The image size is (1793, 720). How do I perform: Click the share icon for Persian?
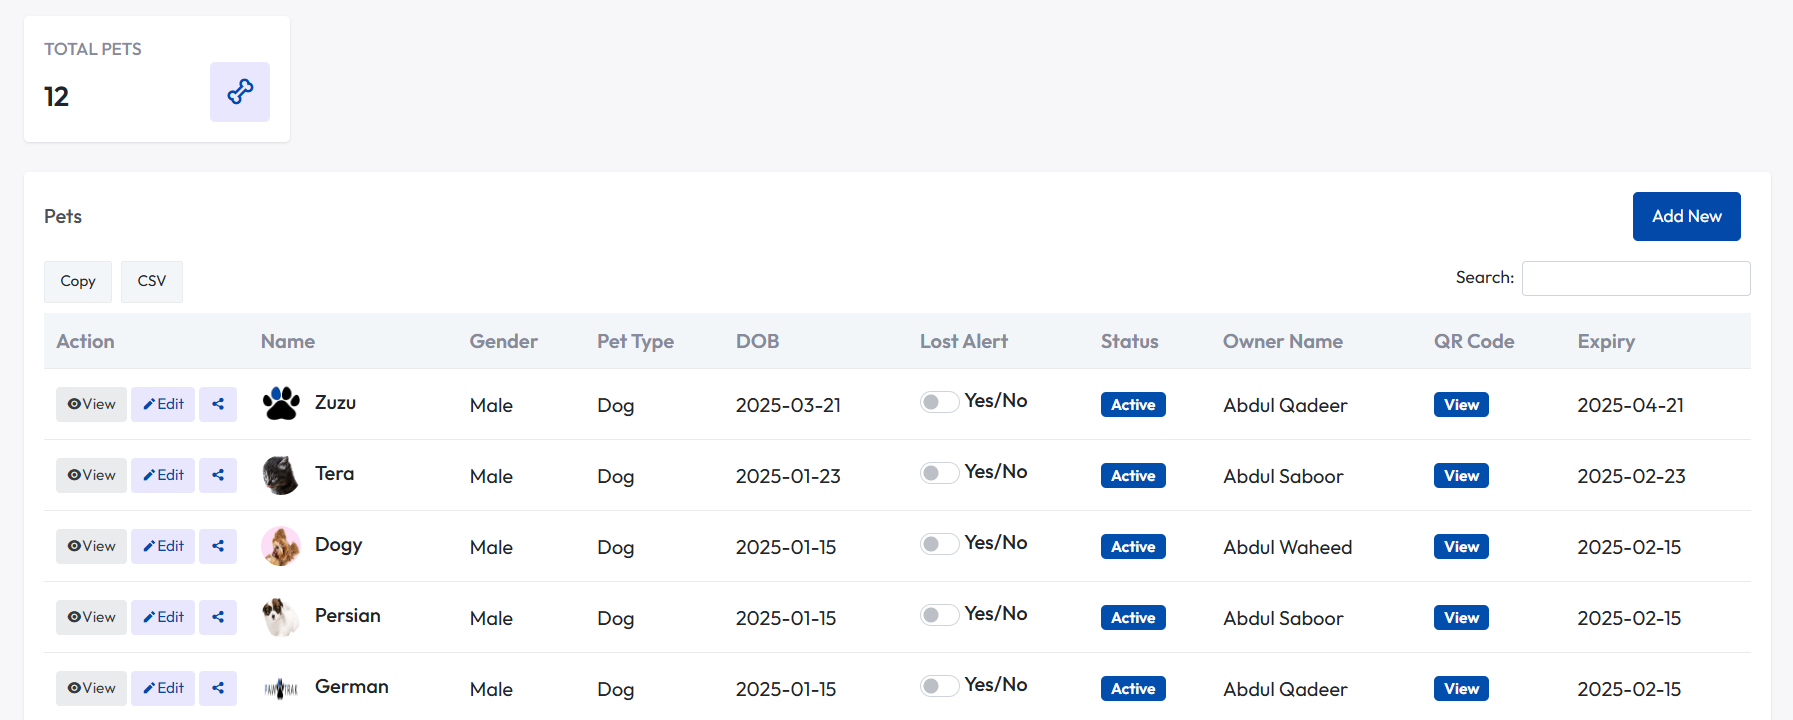[x=218, y=617]
